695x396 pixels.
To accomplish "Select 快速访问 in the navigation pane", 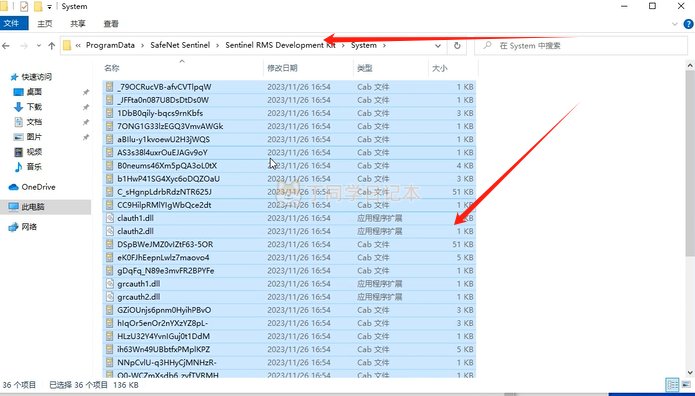I will pos(36,77).
